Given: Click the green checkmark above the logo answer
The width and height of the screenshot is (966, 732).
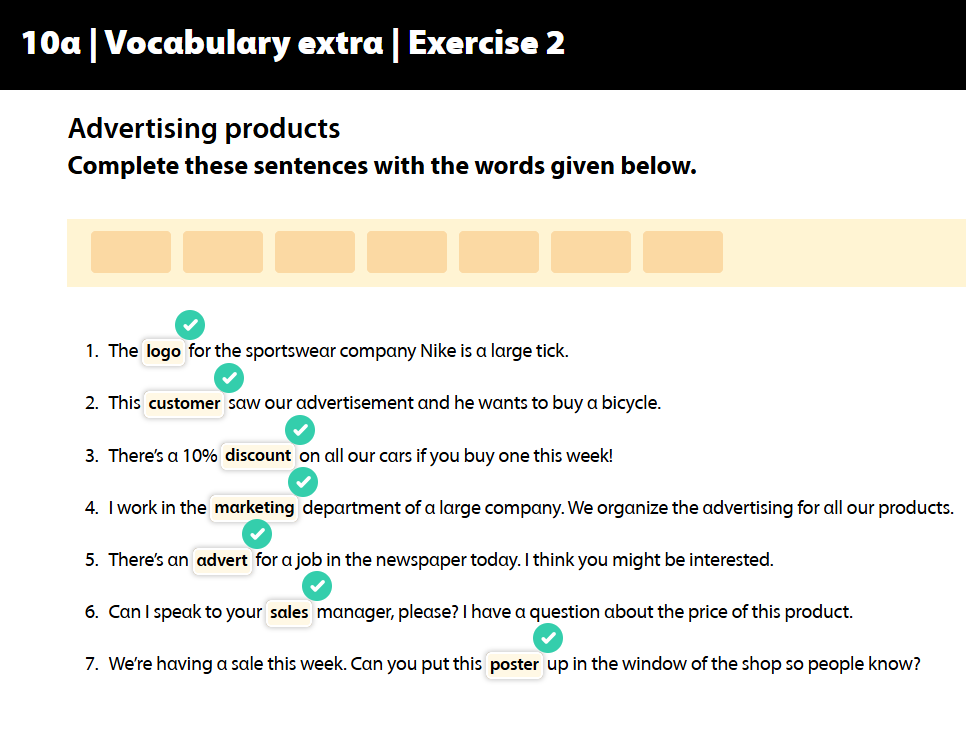Looking at the screenshot, I should coord(190,325).
